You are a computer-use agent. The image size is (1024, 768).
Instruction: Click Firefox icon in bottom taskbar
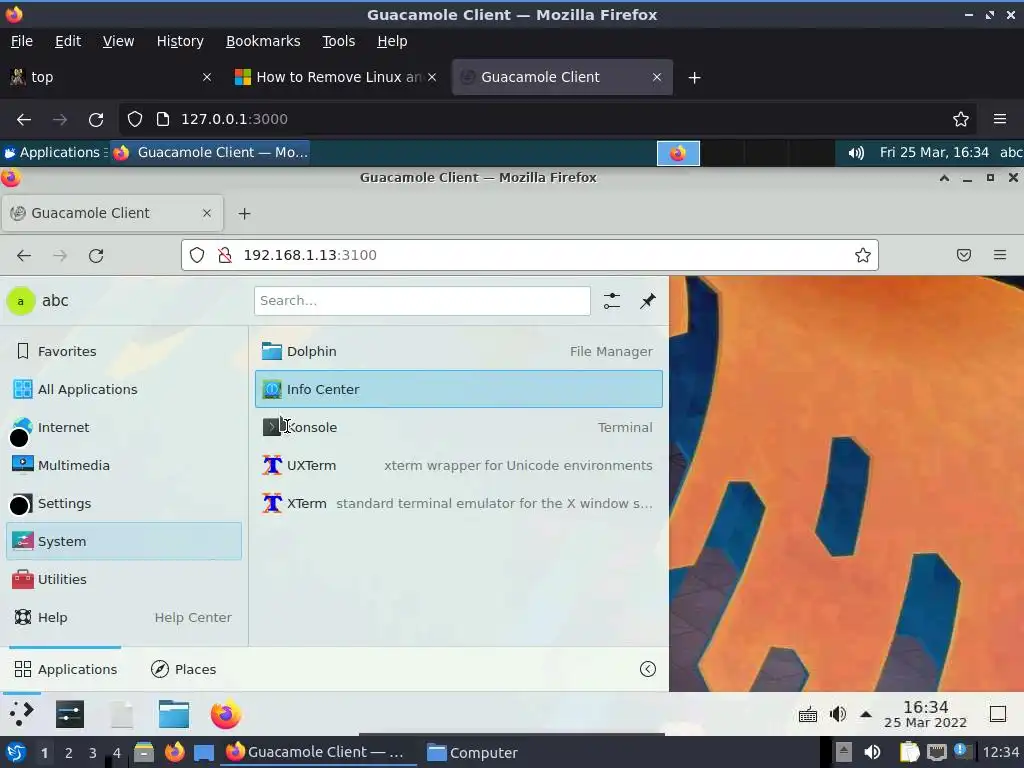(174, 752)
